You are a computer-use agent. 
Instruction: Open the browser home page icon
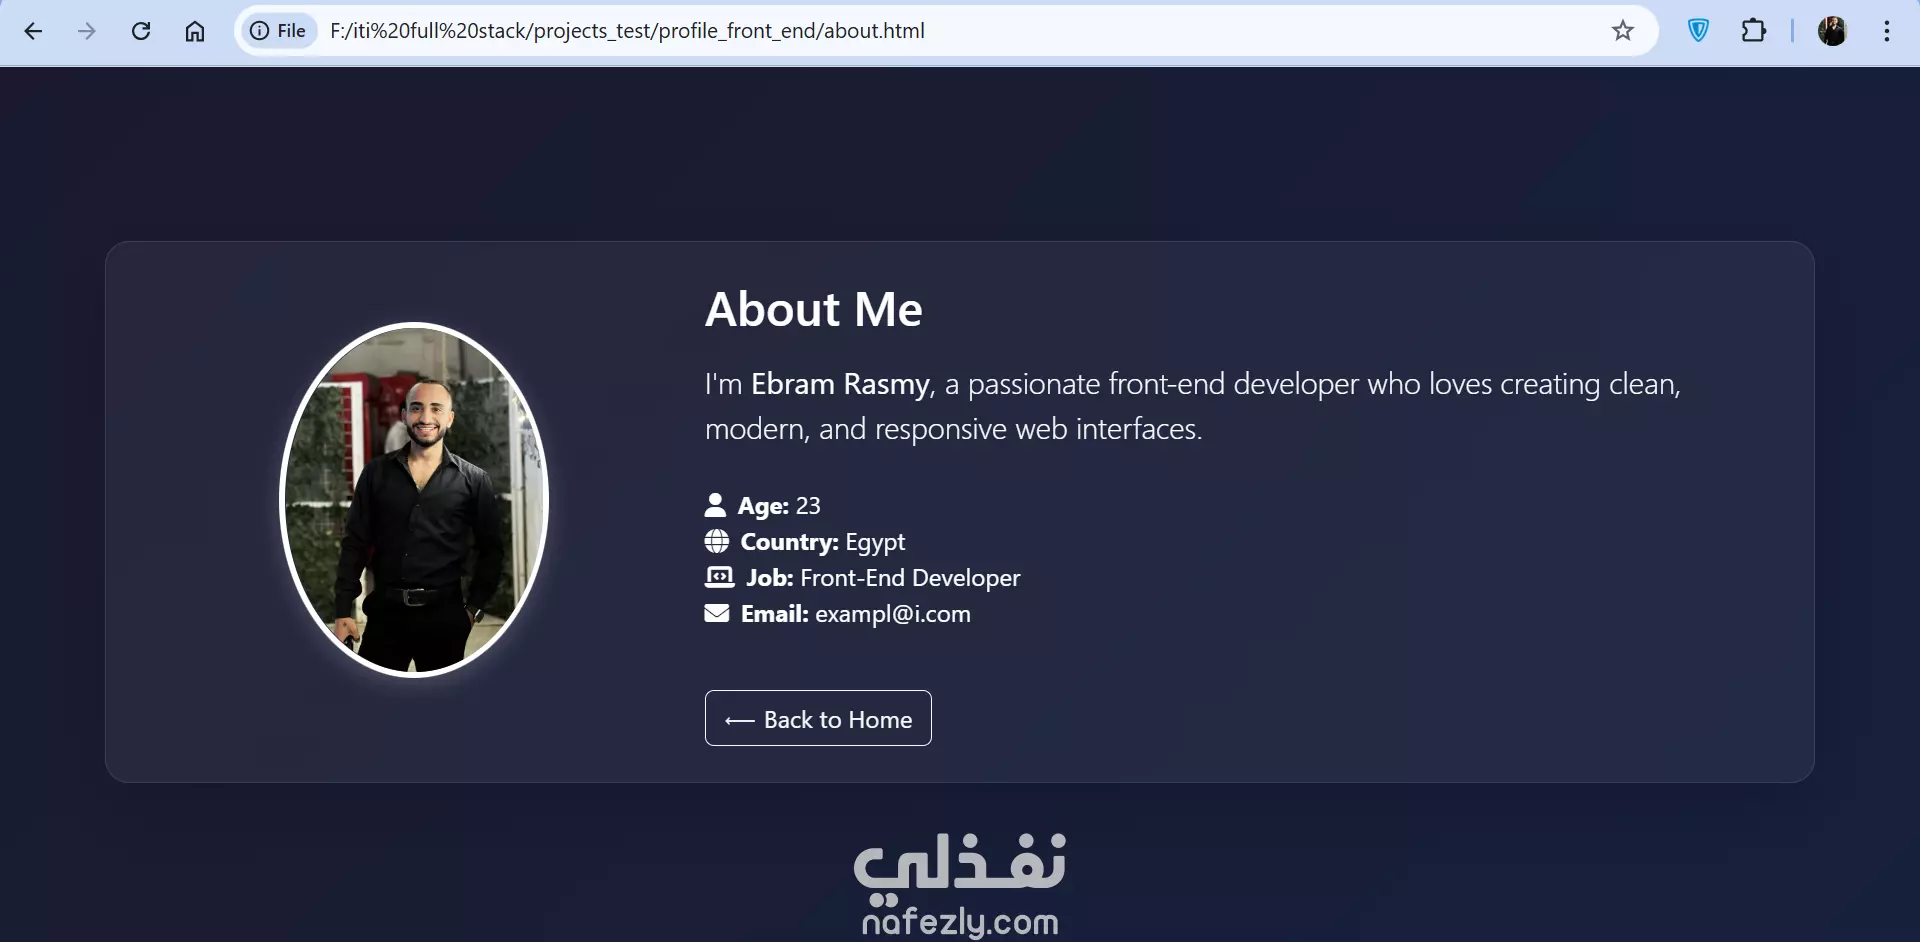point(195,31)
